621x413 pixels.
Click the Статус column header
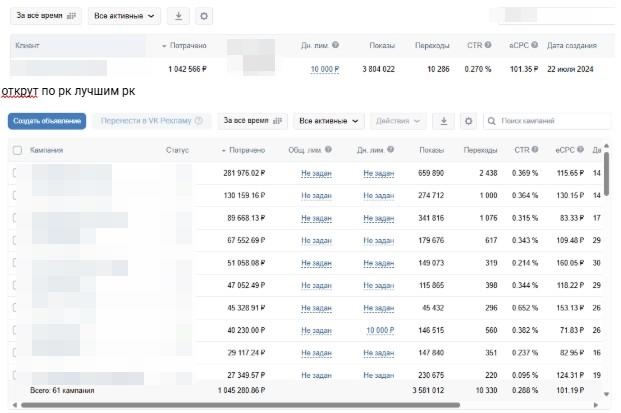click(177, 150)
